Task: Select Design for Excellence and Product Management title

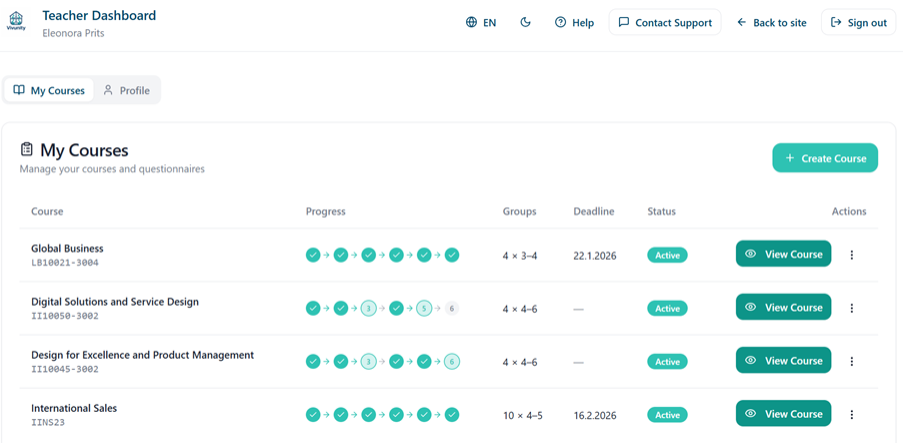Action: pyautogui.click(x=142, y=355)
